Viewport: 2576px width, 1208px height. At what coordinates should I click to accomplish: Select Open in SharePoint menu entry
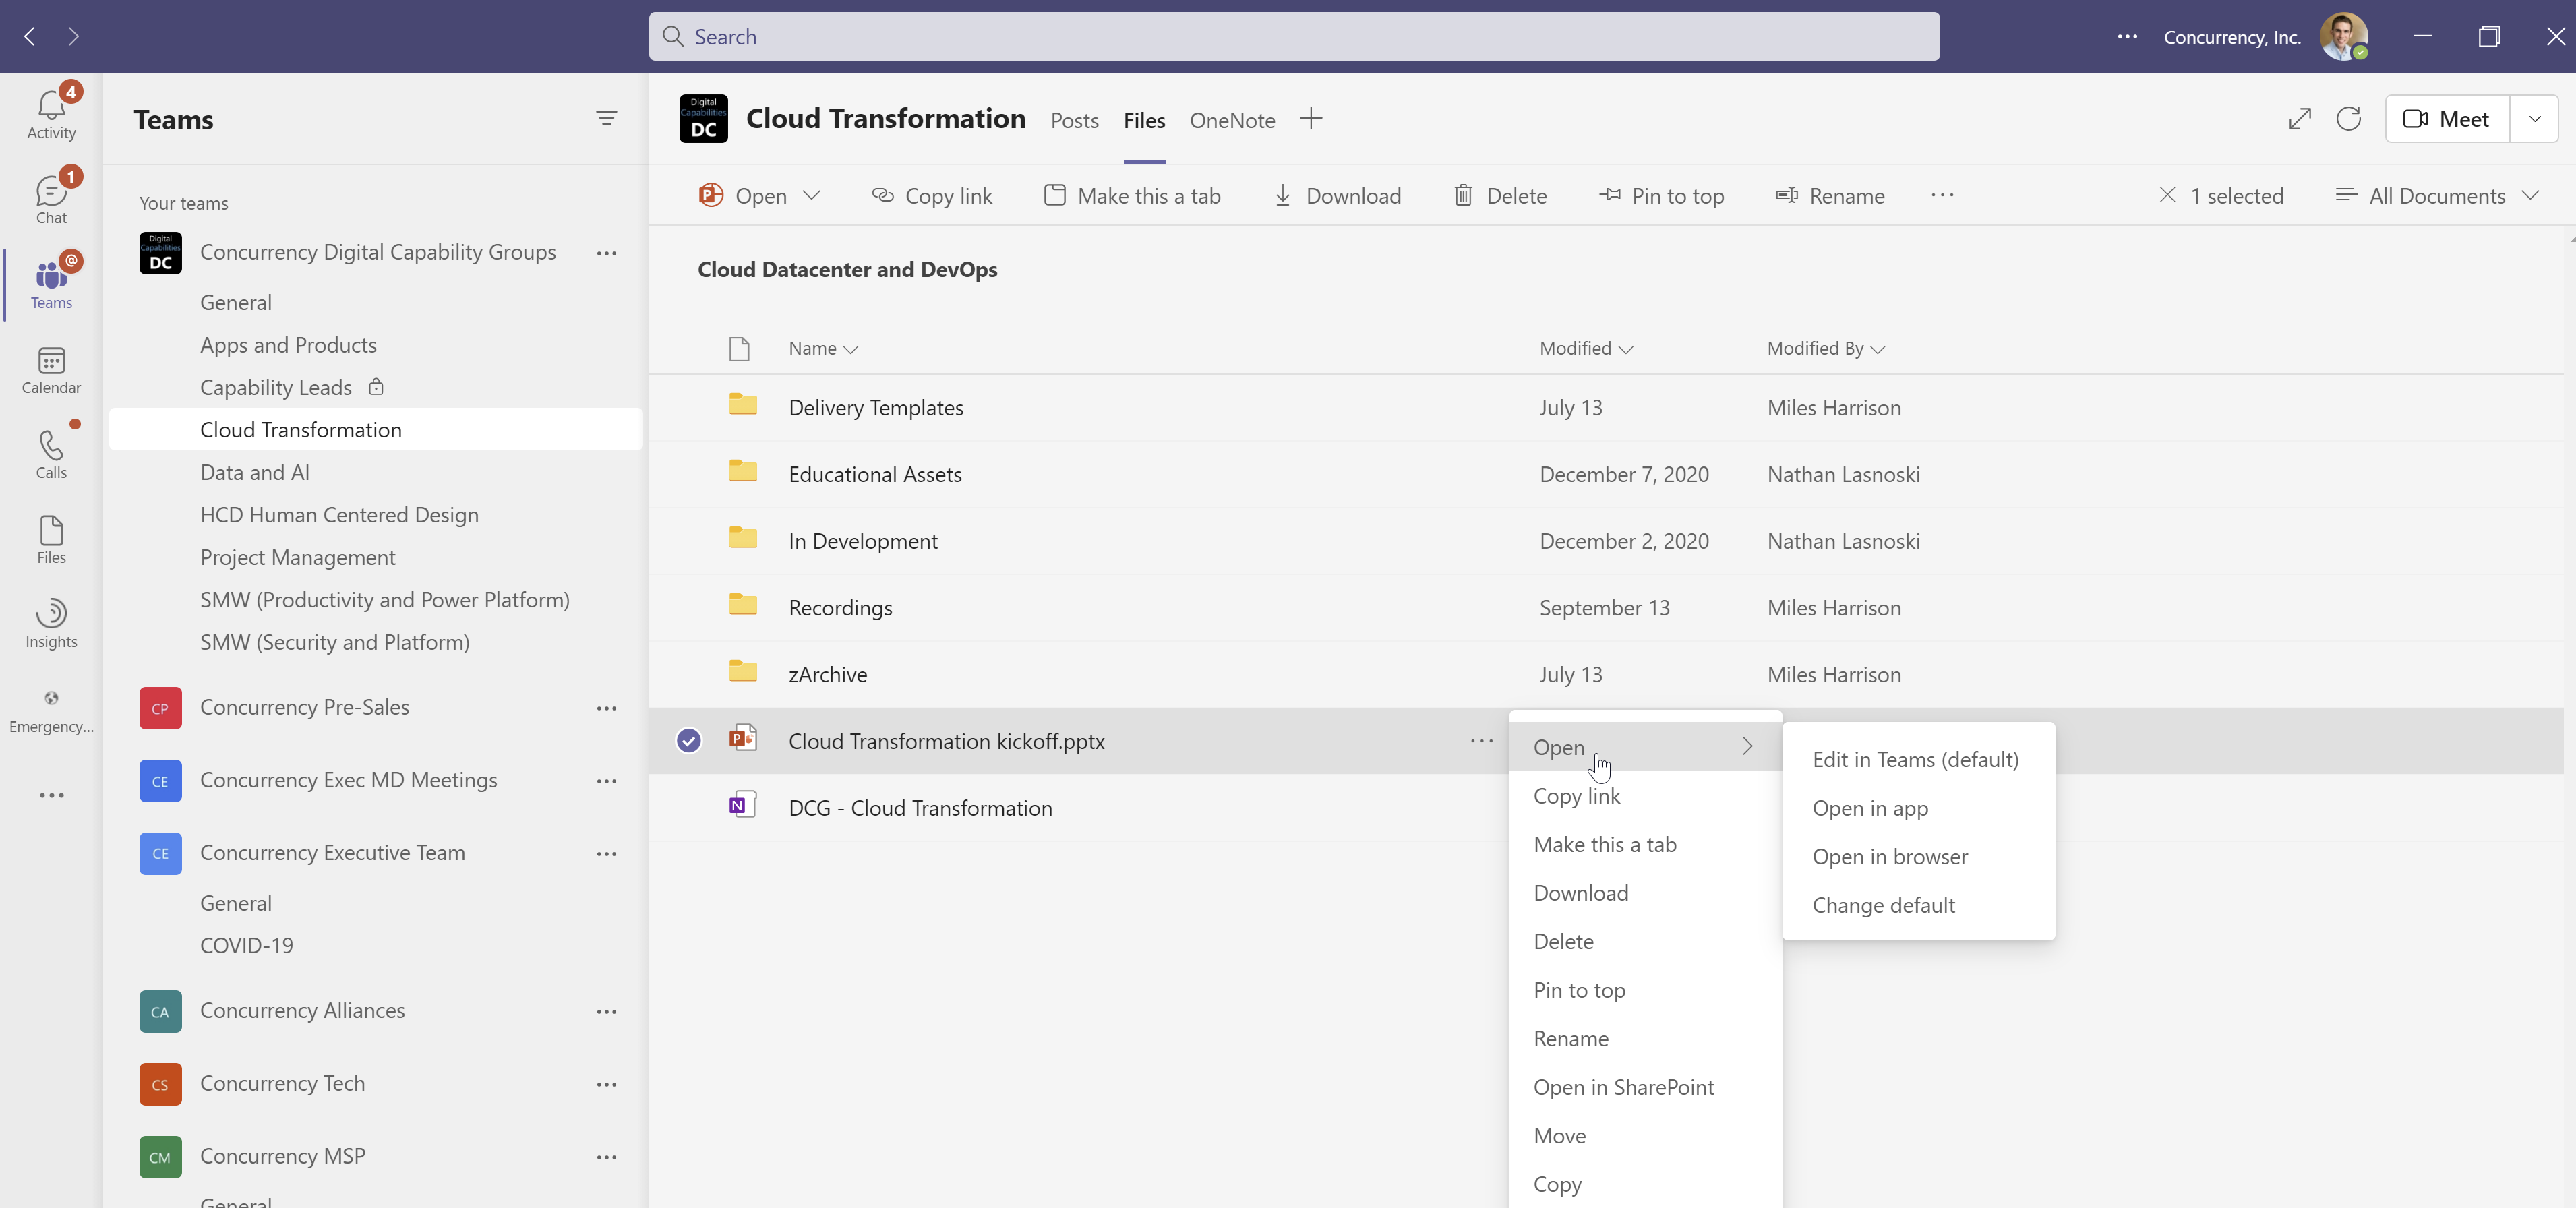click(1623, 1087)
